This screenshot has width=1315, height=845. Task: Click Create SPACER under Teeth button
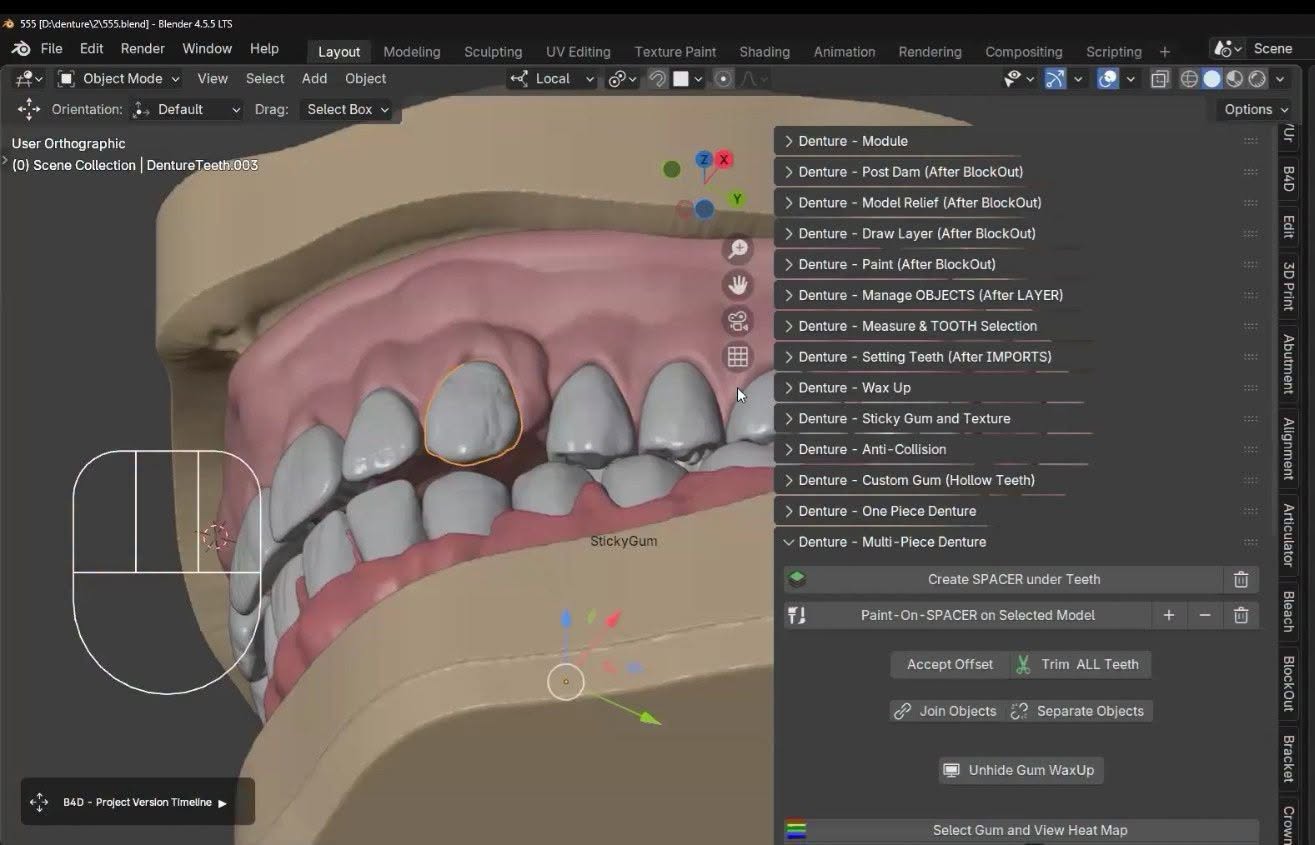(x=1003, y=579)
